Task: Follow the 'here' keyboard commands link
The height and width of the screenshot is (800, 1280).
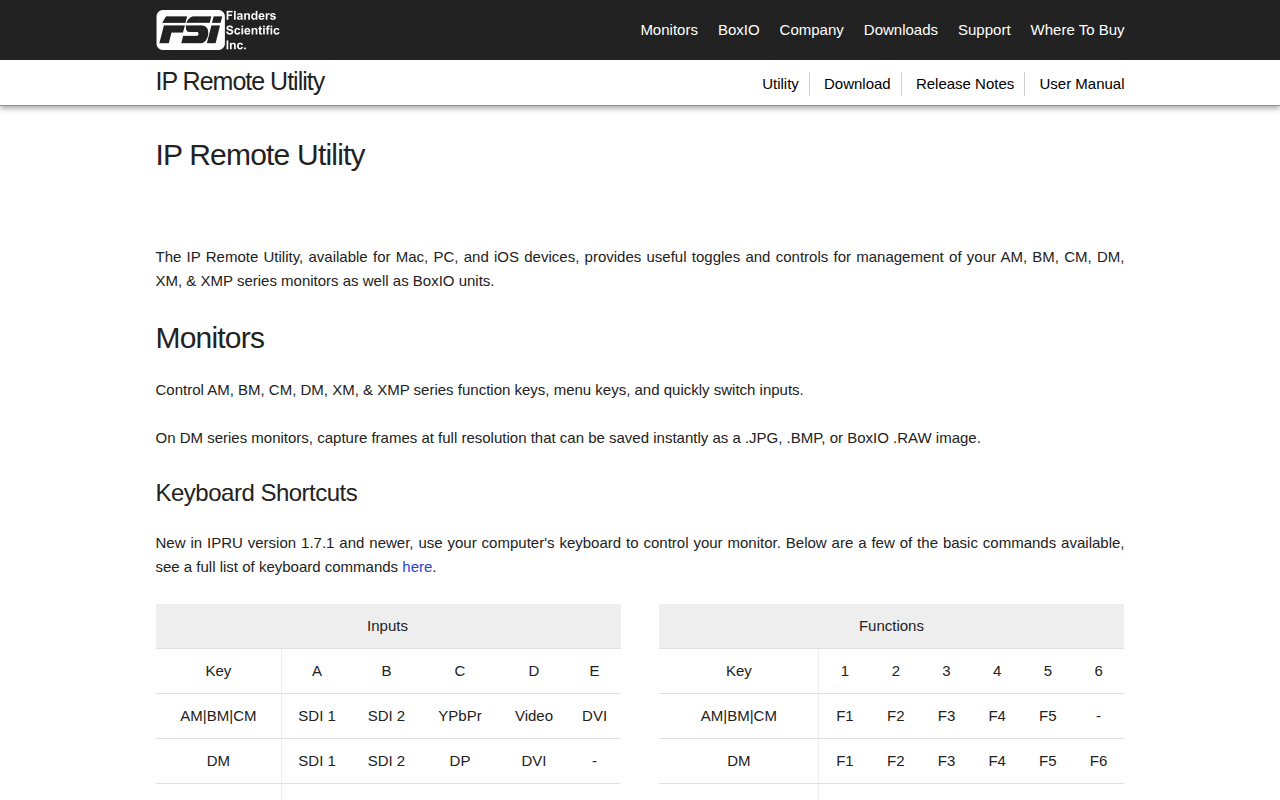Action: pos(417,567)
